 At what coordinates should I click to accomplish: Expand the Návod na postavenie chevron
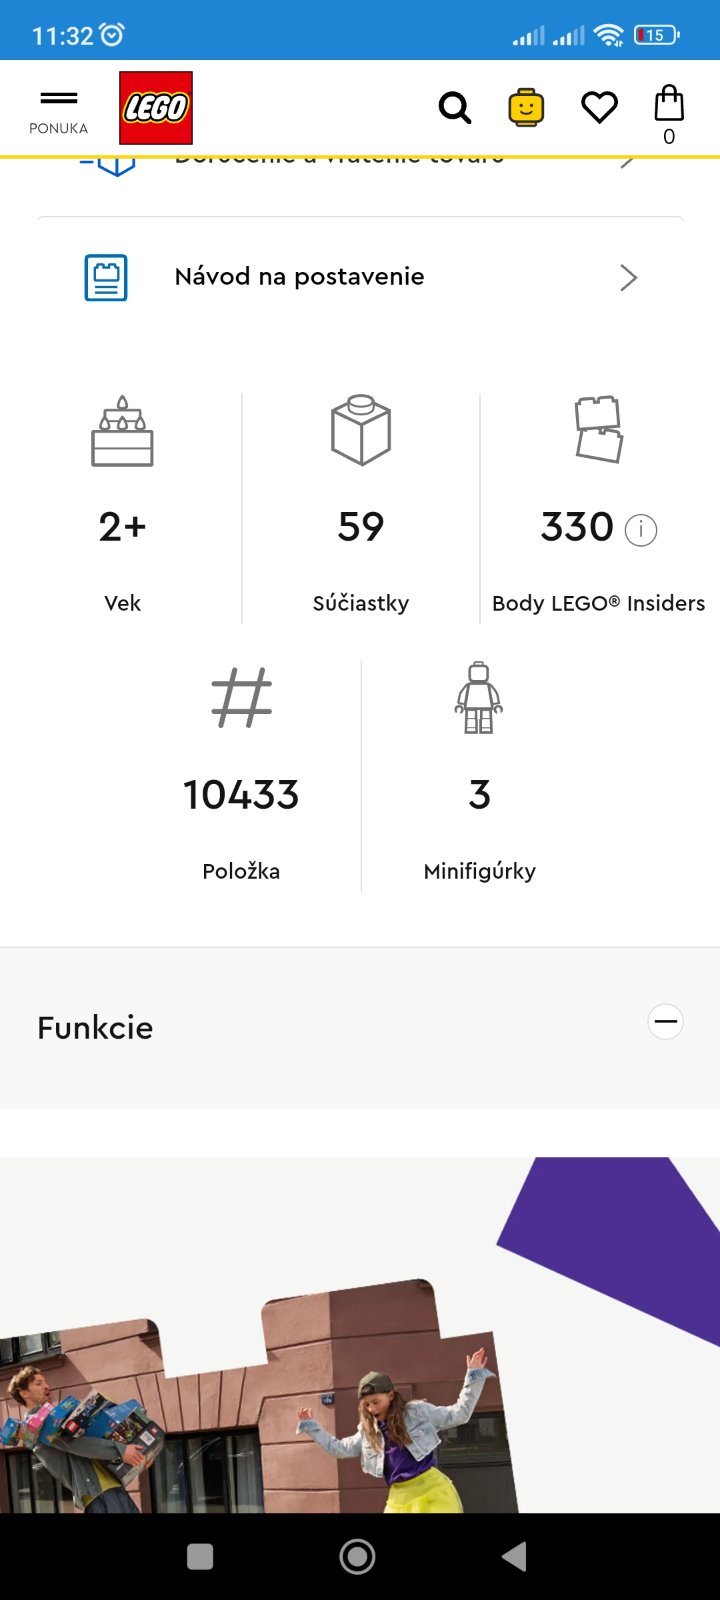tap(628, 277)
